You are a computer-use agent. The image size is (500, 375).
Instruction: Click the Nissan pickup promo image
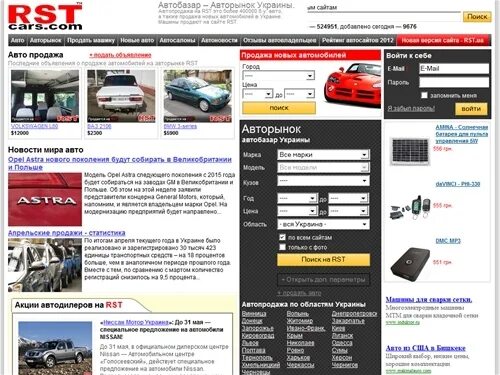(55, 348)
